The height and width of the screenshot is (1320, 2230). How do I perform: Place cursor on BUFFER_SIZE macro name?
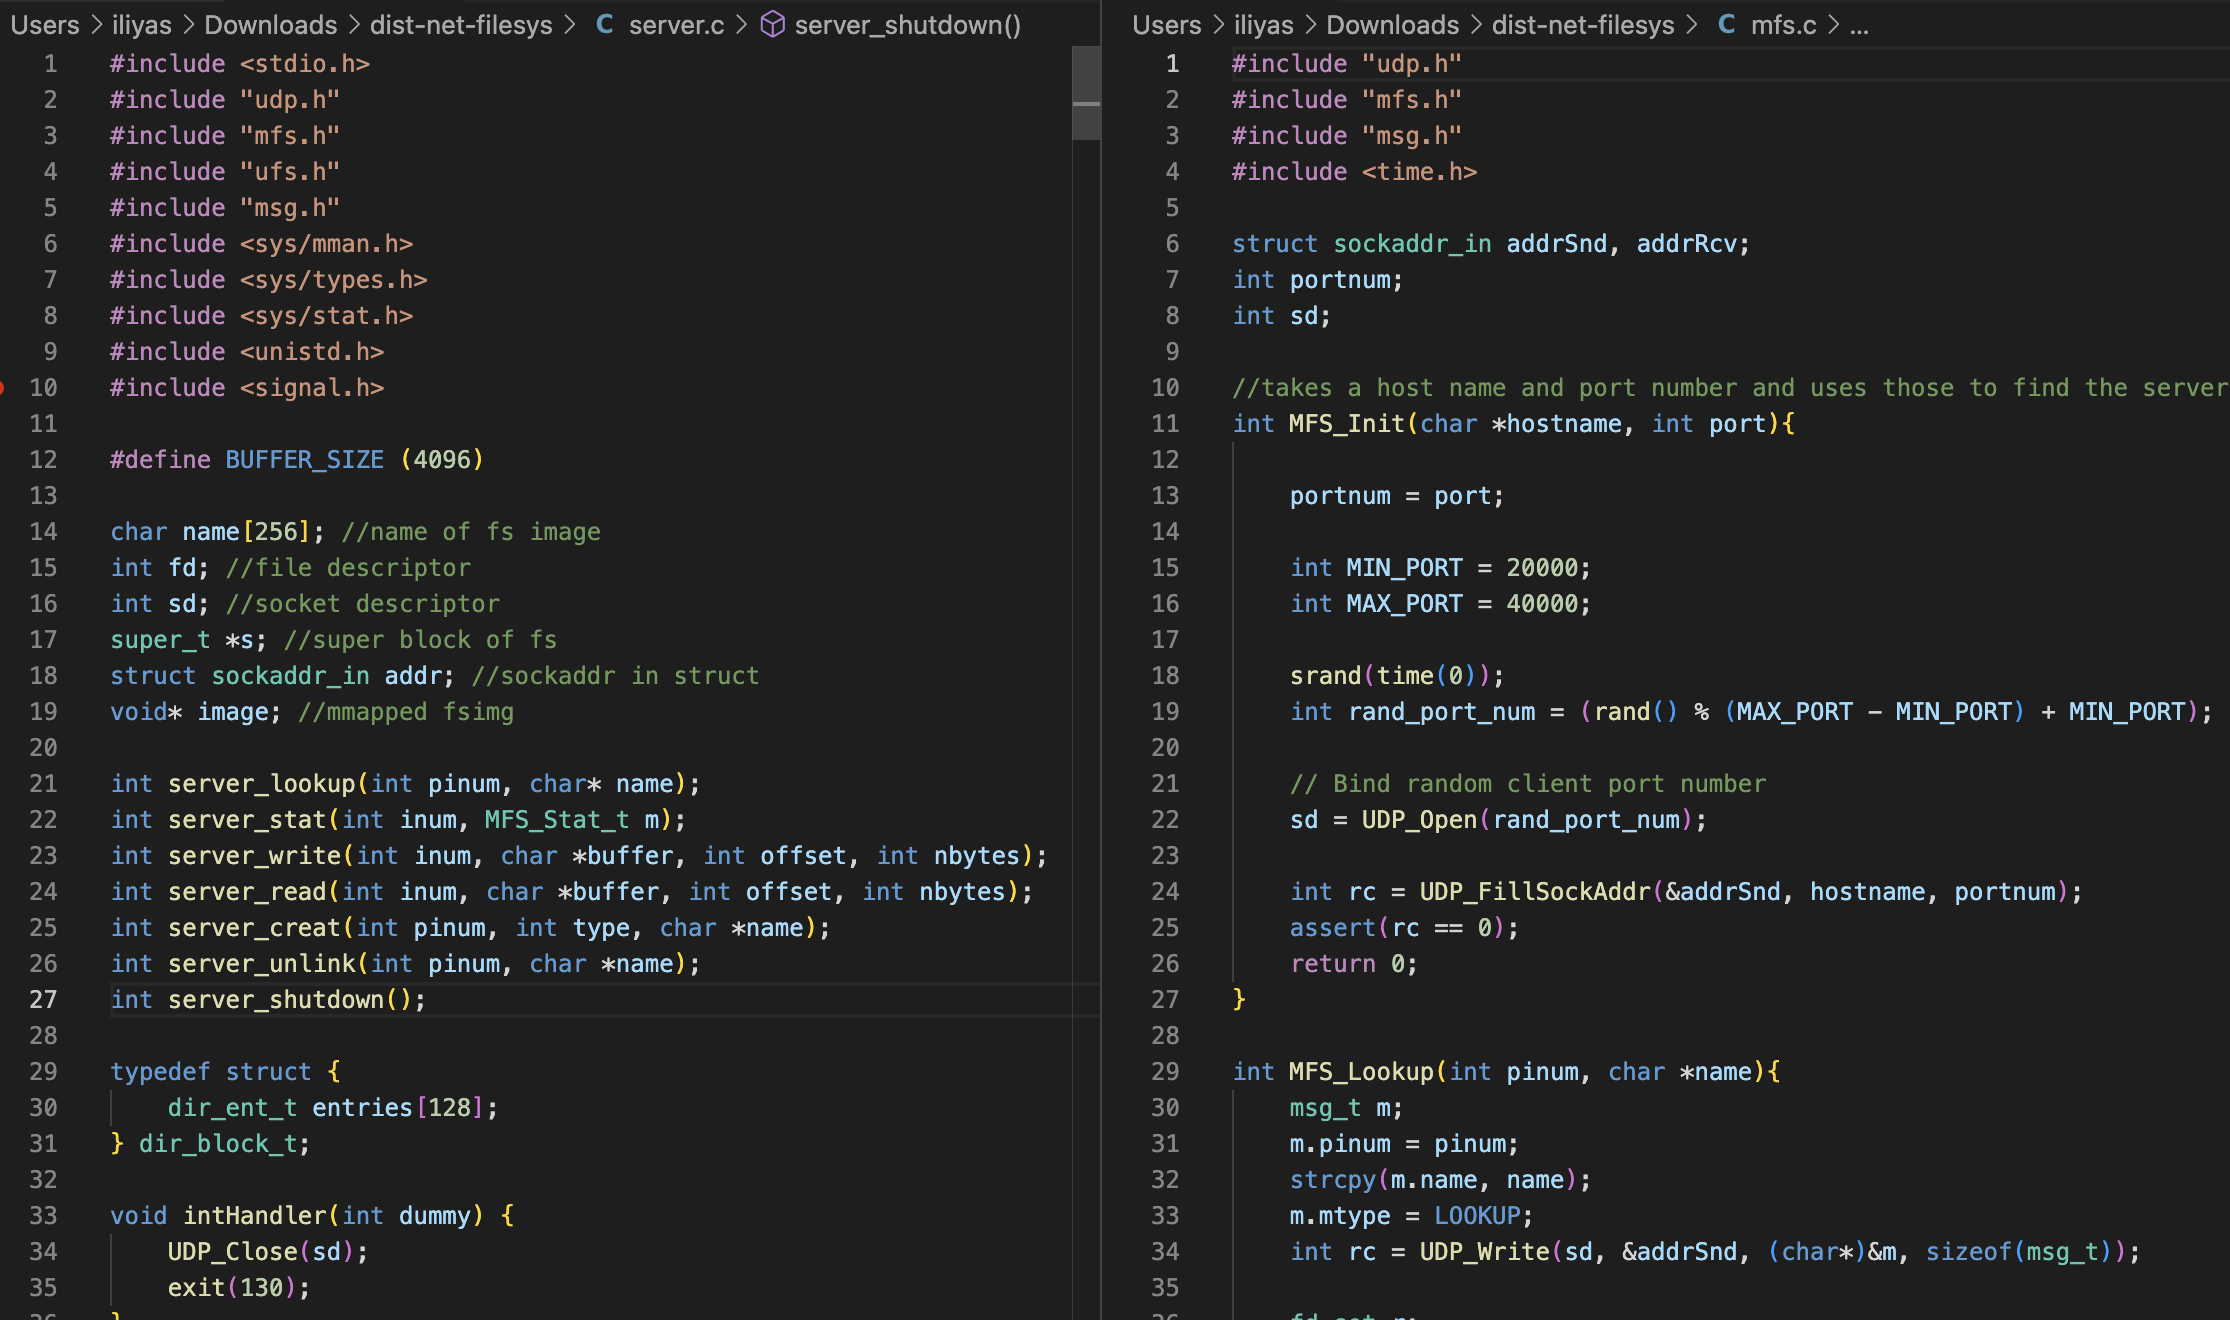(304, 460)
